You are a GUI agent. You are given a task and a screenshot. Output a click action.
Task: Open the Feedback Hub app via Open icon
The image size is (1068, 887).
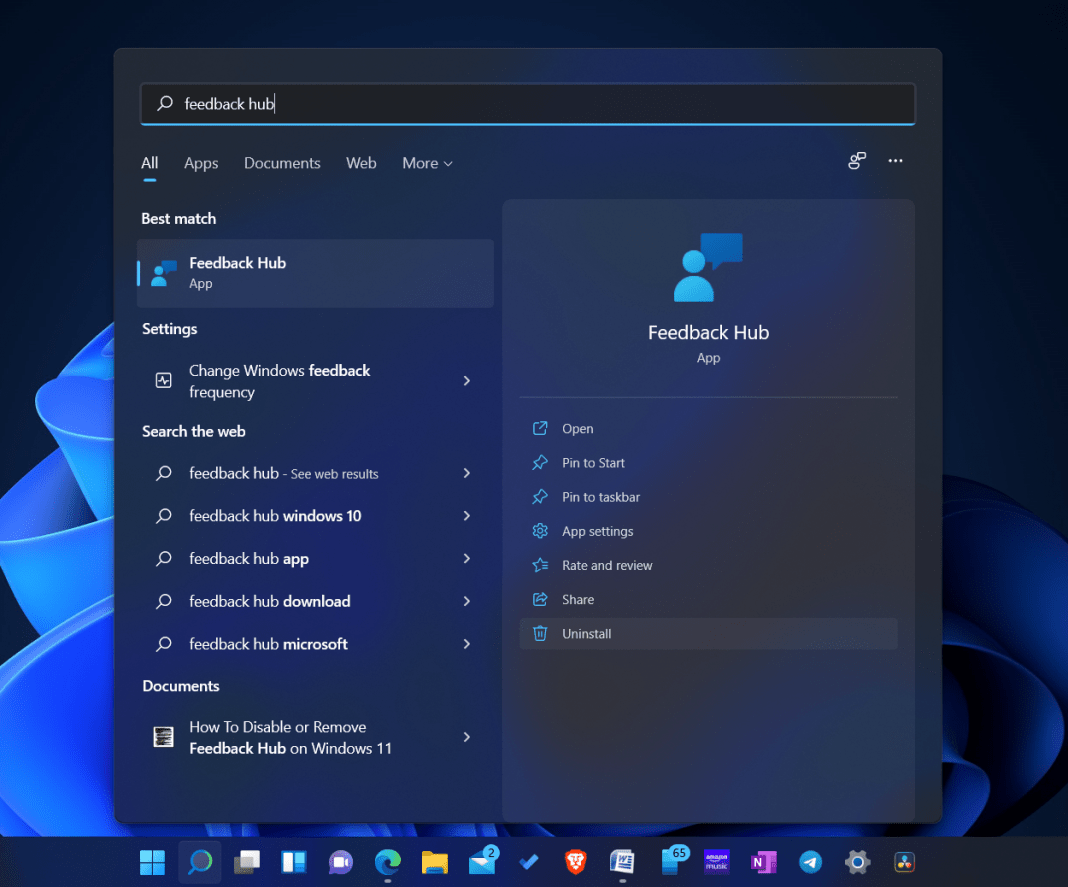pyautogui.click(x=541, y=428)
